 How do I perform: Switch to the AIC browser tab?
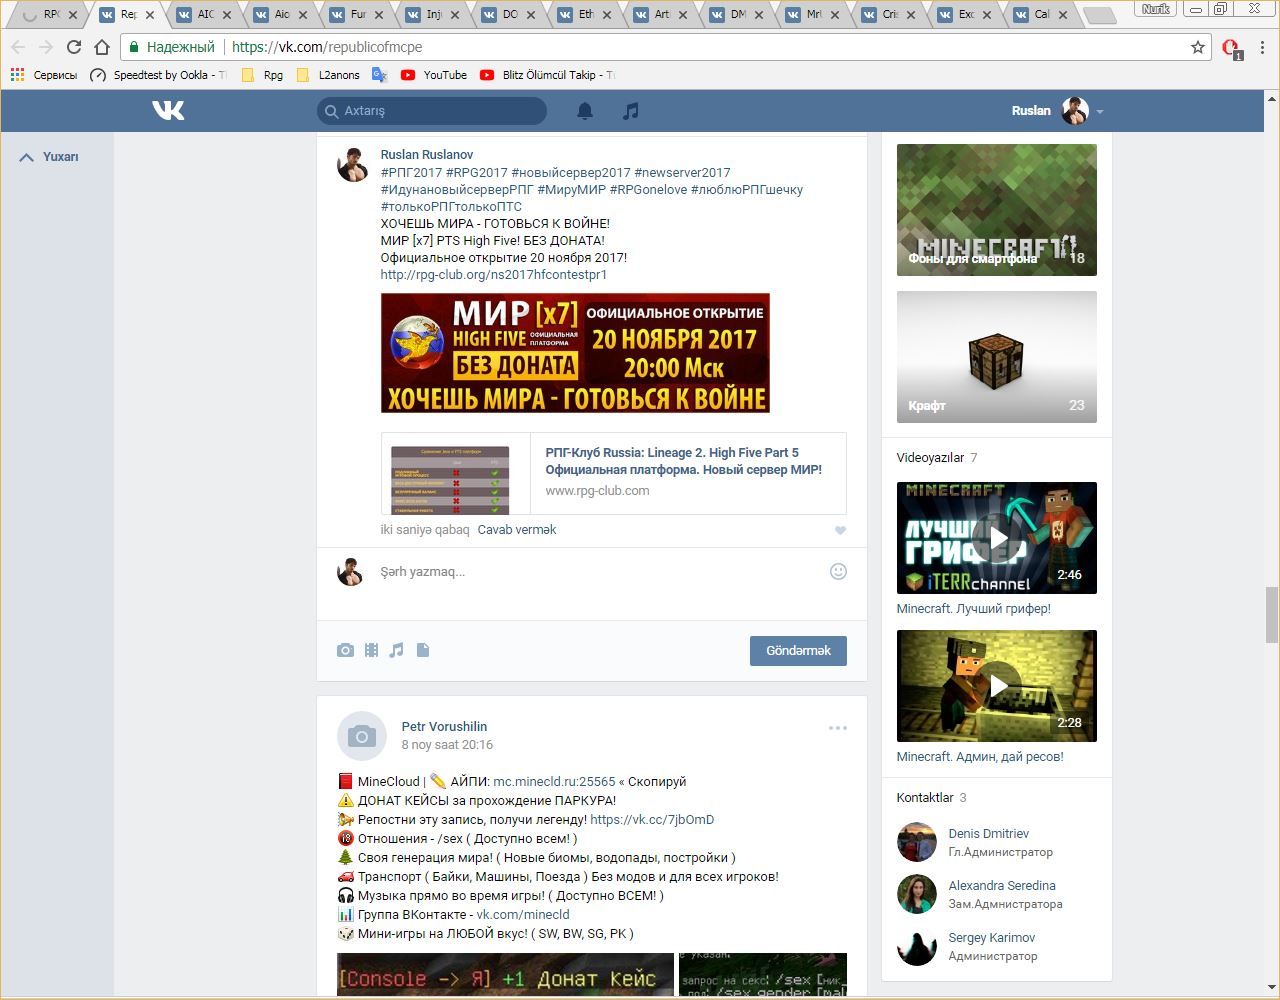[205, 15]
